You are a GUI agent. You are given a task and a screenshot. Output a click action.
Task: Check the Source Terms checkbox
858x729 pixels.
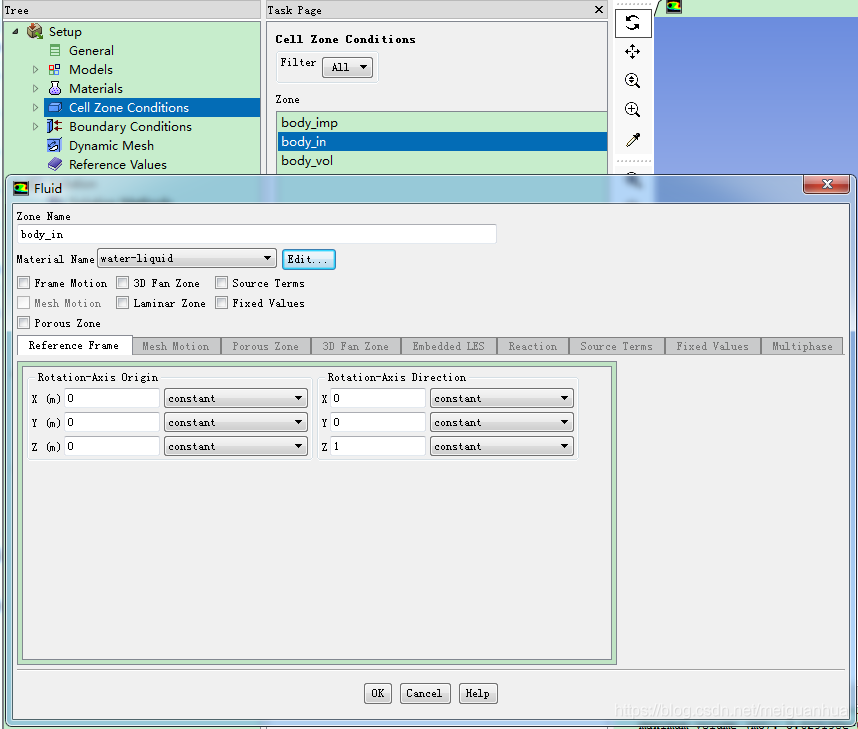[222, 284]
